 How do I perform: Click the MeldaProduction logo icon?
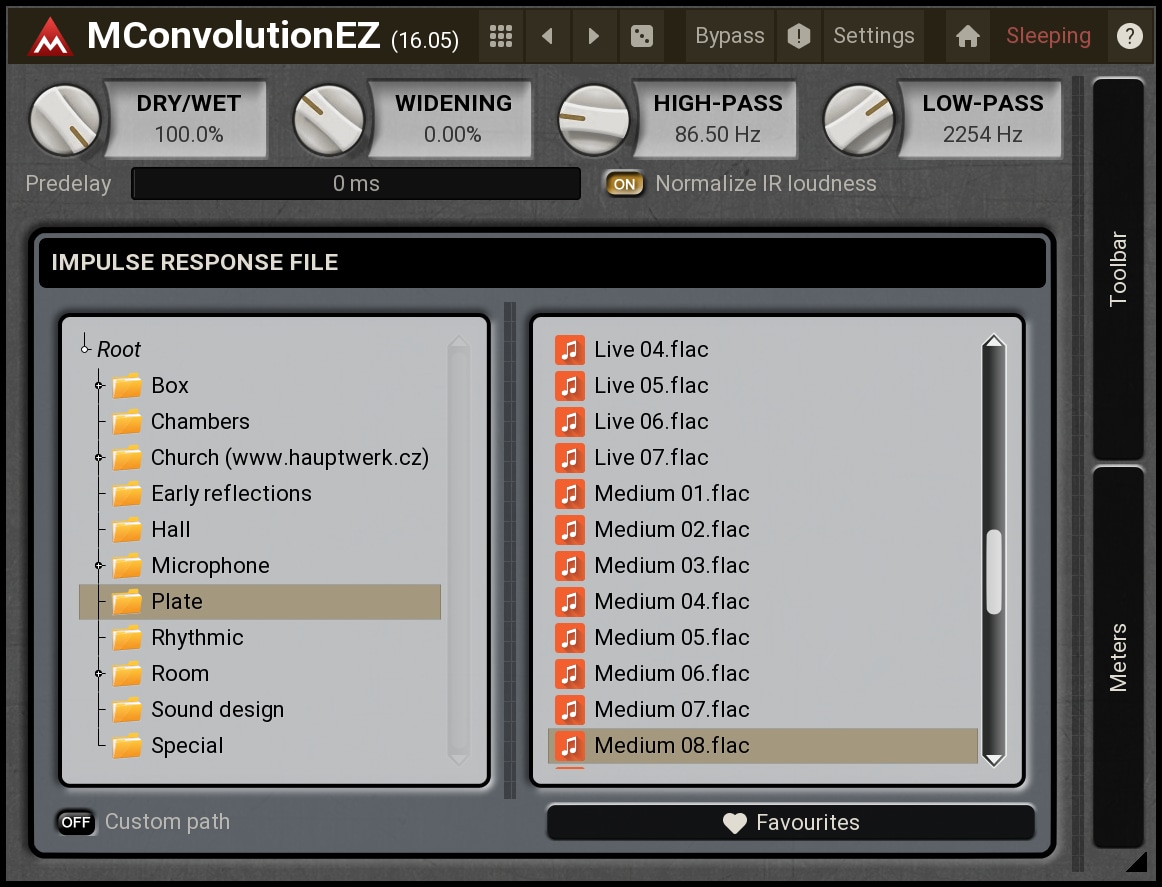click(x=50, y=36)
